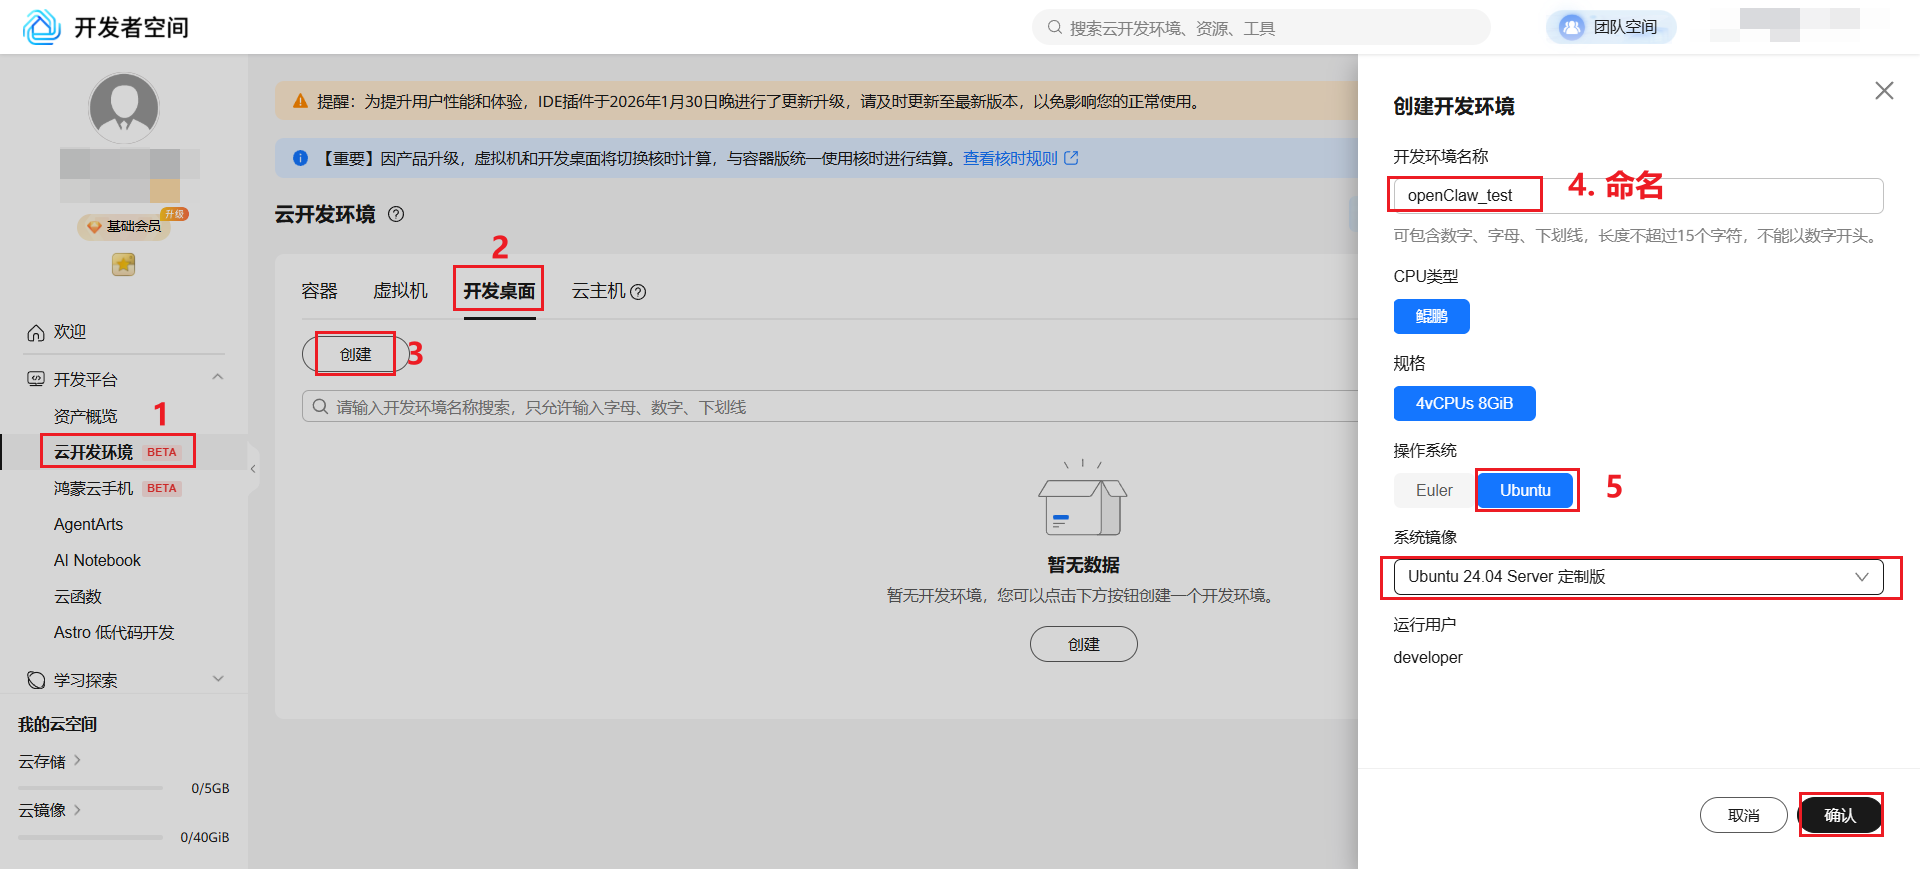
Task: Click 确认 to confirm creation
Action: pyautogui.click(x=1840, y=815)
